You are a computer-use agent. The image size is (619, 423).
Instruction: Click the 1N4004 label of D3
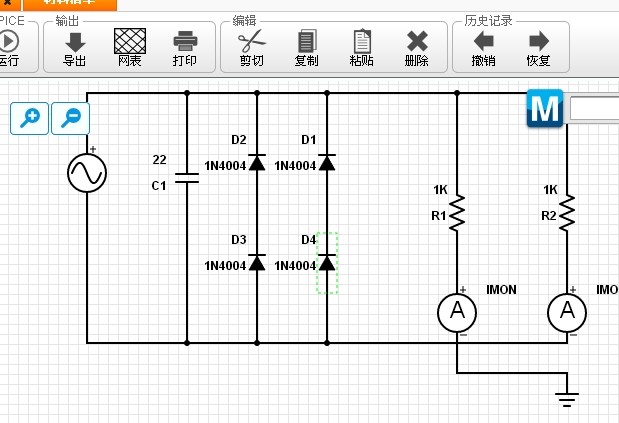pos(225,266)
